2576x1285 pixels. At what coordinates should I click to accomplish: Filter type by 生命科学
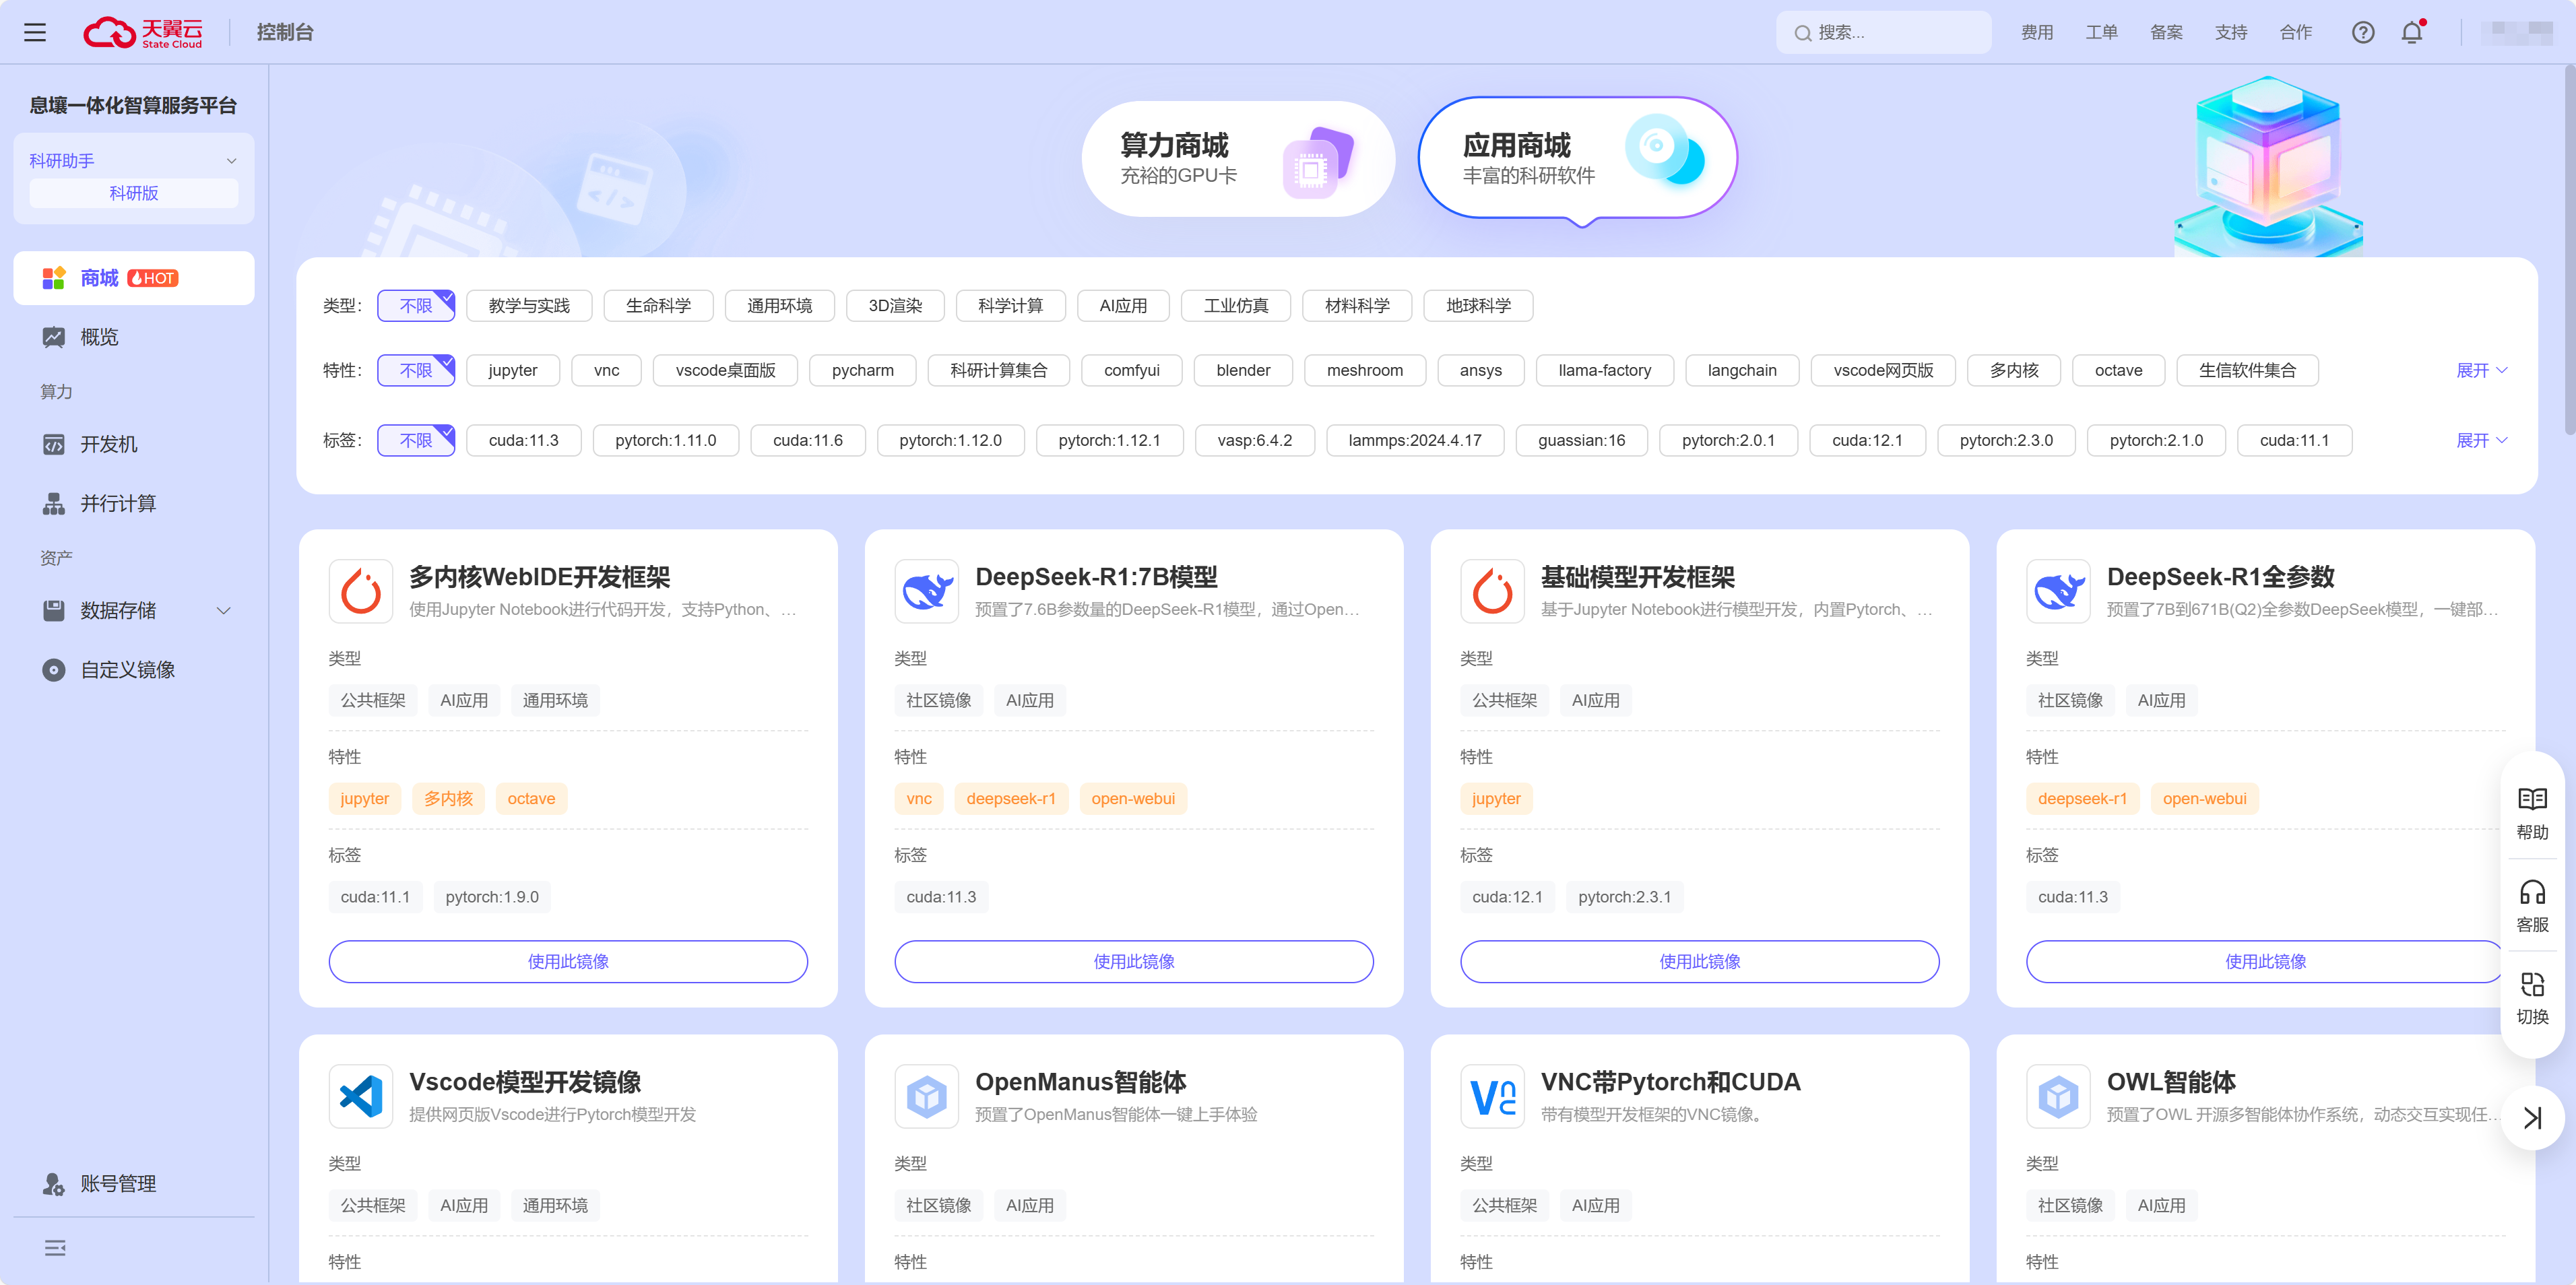tap(658, 306)
